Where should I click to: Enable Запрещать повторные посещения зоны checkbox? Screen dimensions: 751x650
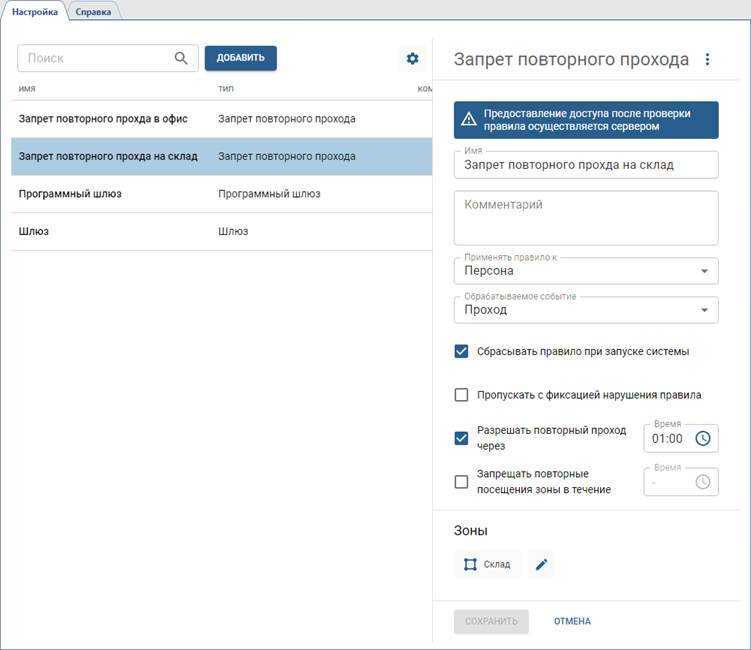461,482
